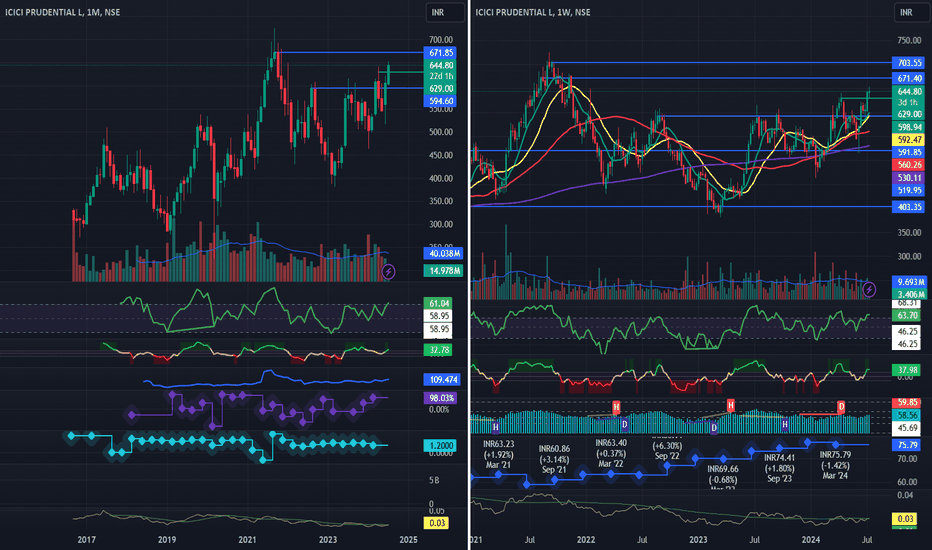Image resolution: width=932 pixels, height=550 pixels.
Task: Select the 3d 1h countdown label
Action: pyautogui.click(x=909, y=103)
